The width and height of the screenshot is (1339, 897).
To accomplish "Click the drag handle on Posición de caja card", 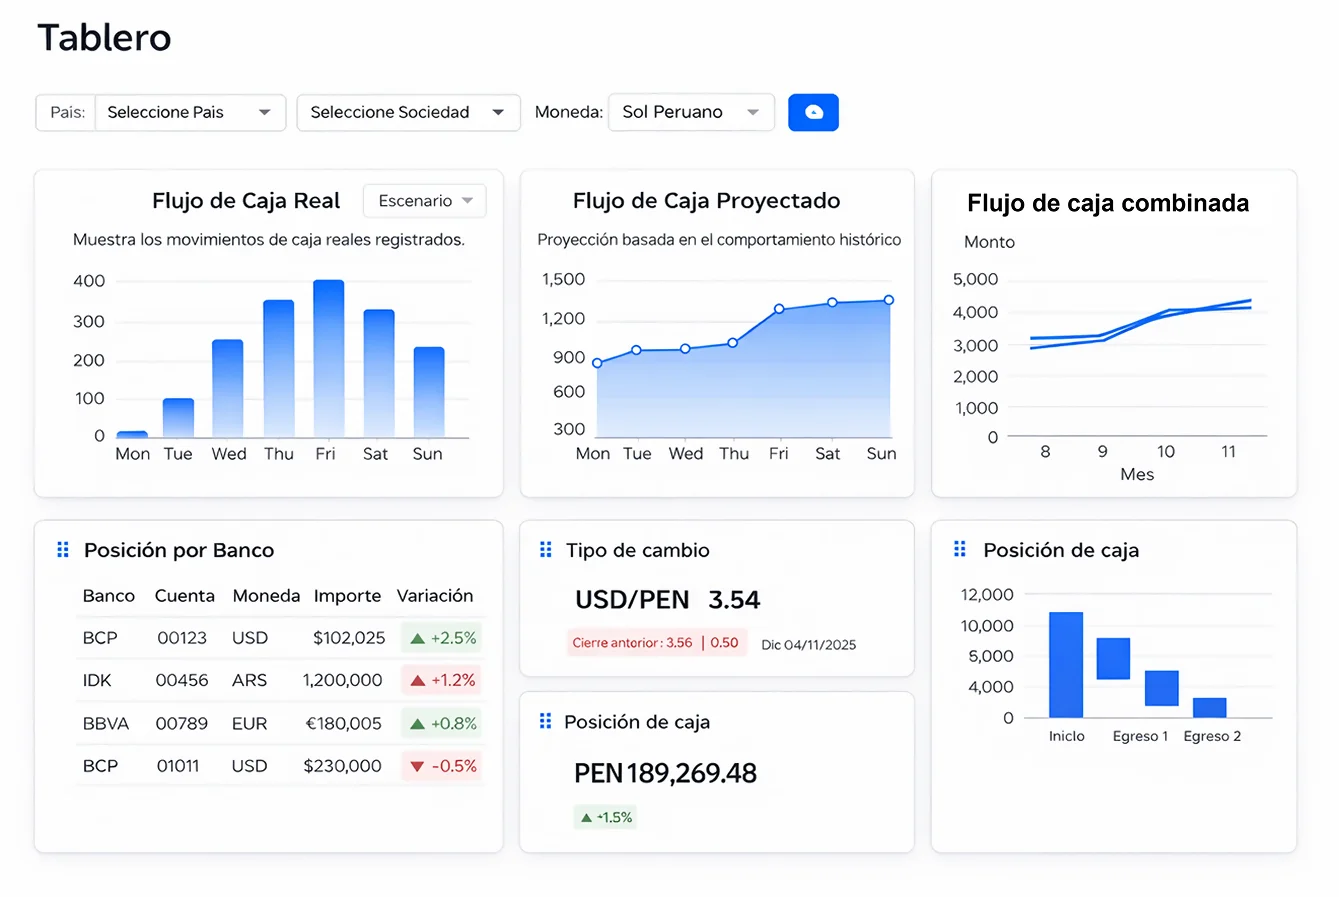I will tap(545, 721).
